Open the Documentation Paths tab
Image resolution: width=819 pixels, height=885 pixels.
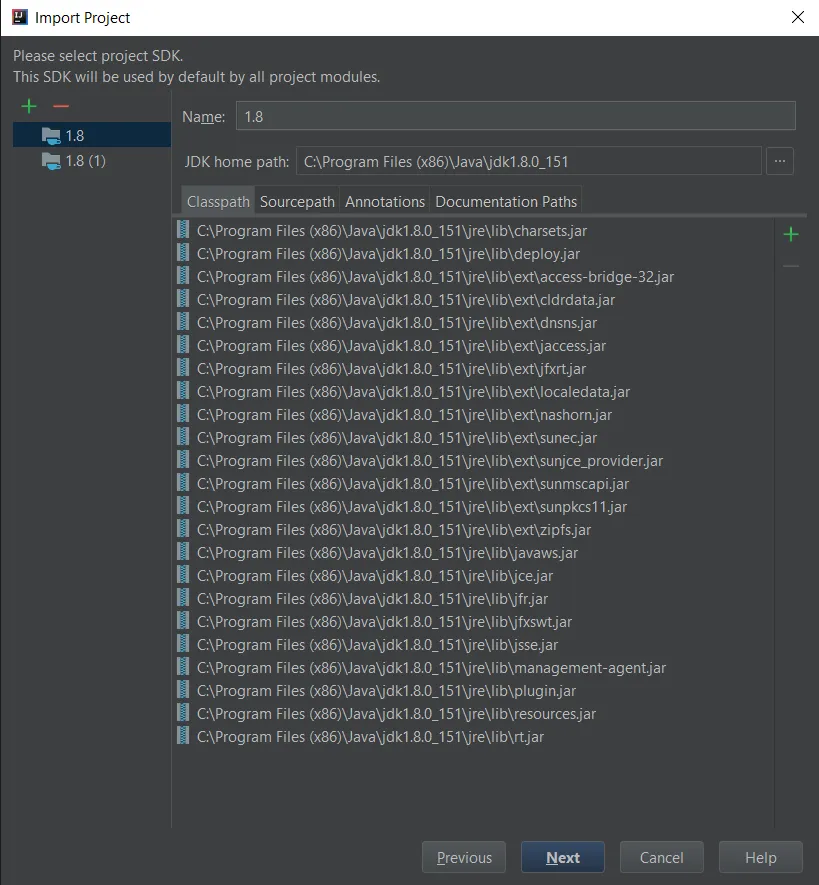click(x=506, y=201)
